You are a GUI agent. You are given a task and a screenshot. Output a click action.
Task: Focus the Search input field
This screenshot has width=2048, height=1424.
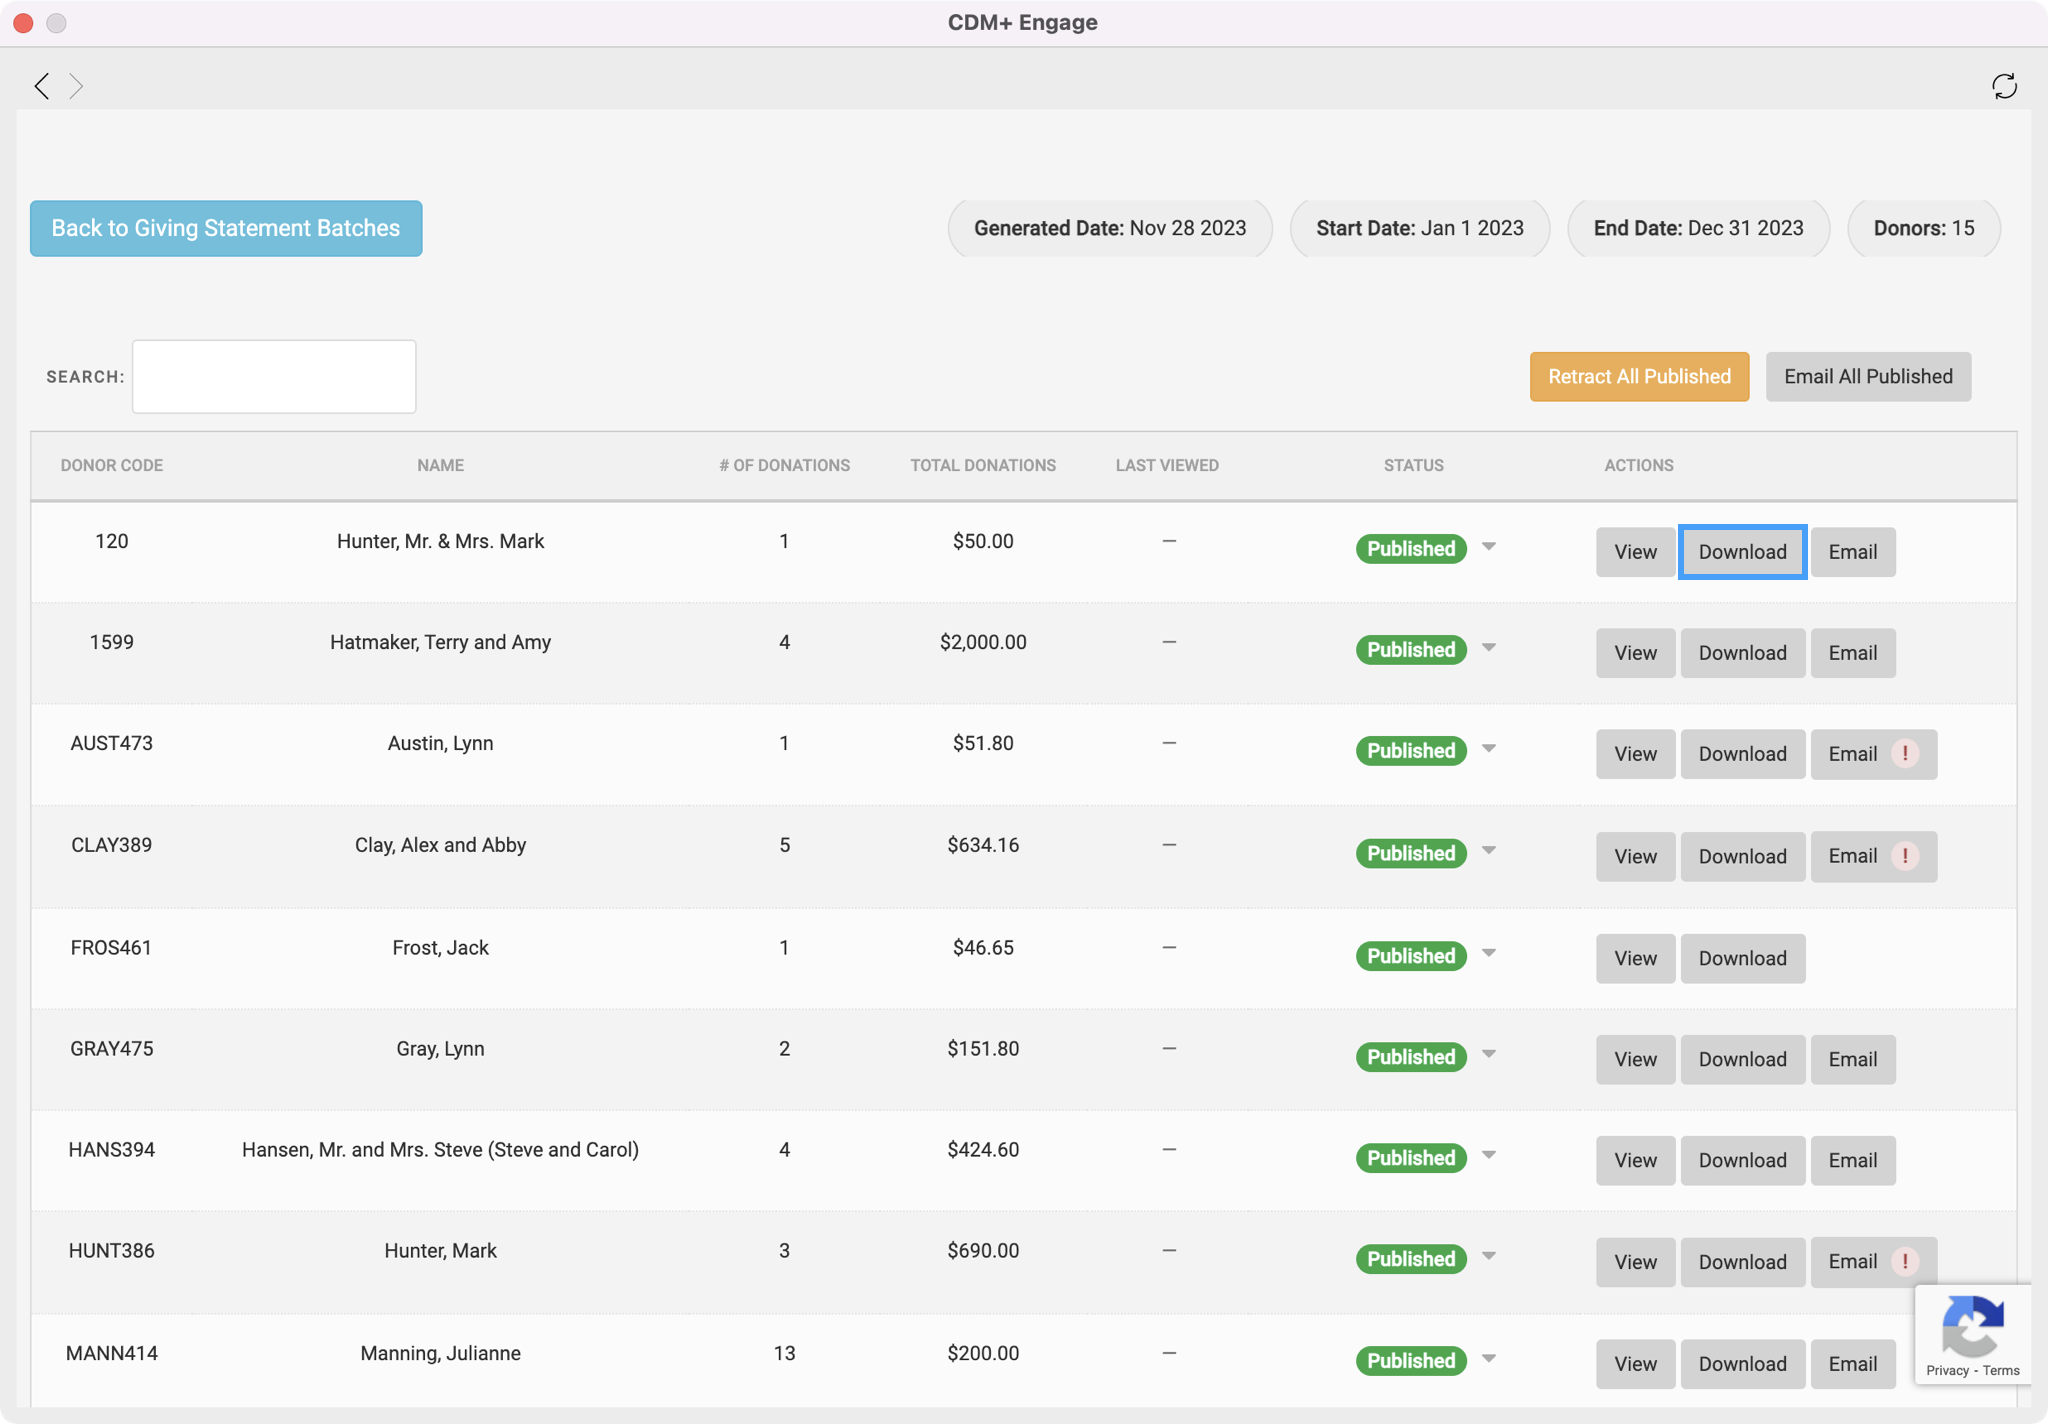coord(274,376)
